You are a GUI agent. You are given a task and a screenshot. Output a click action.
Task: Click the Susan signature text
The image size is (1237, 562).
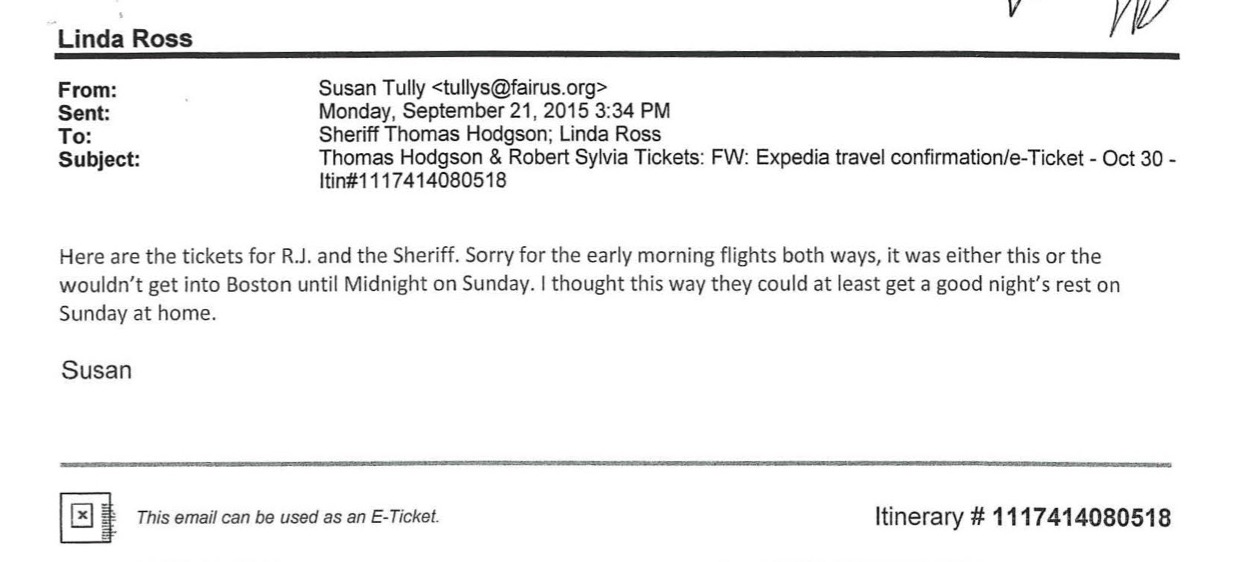(x=96, y=372)
